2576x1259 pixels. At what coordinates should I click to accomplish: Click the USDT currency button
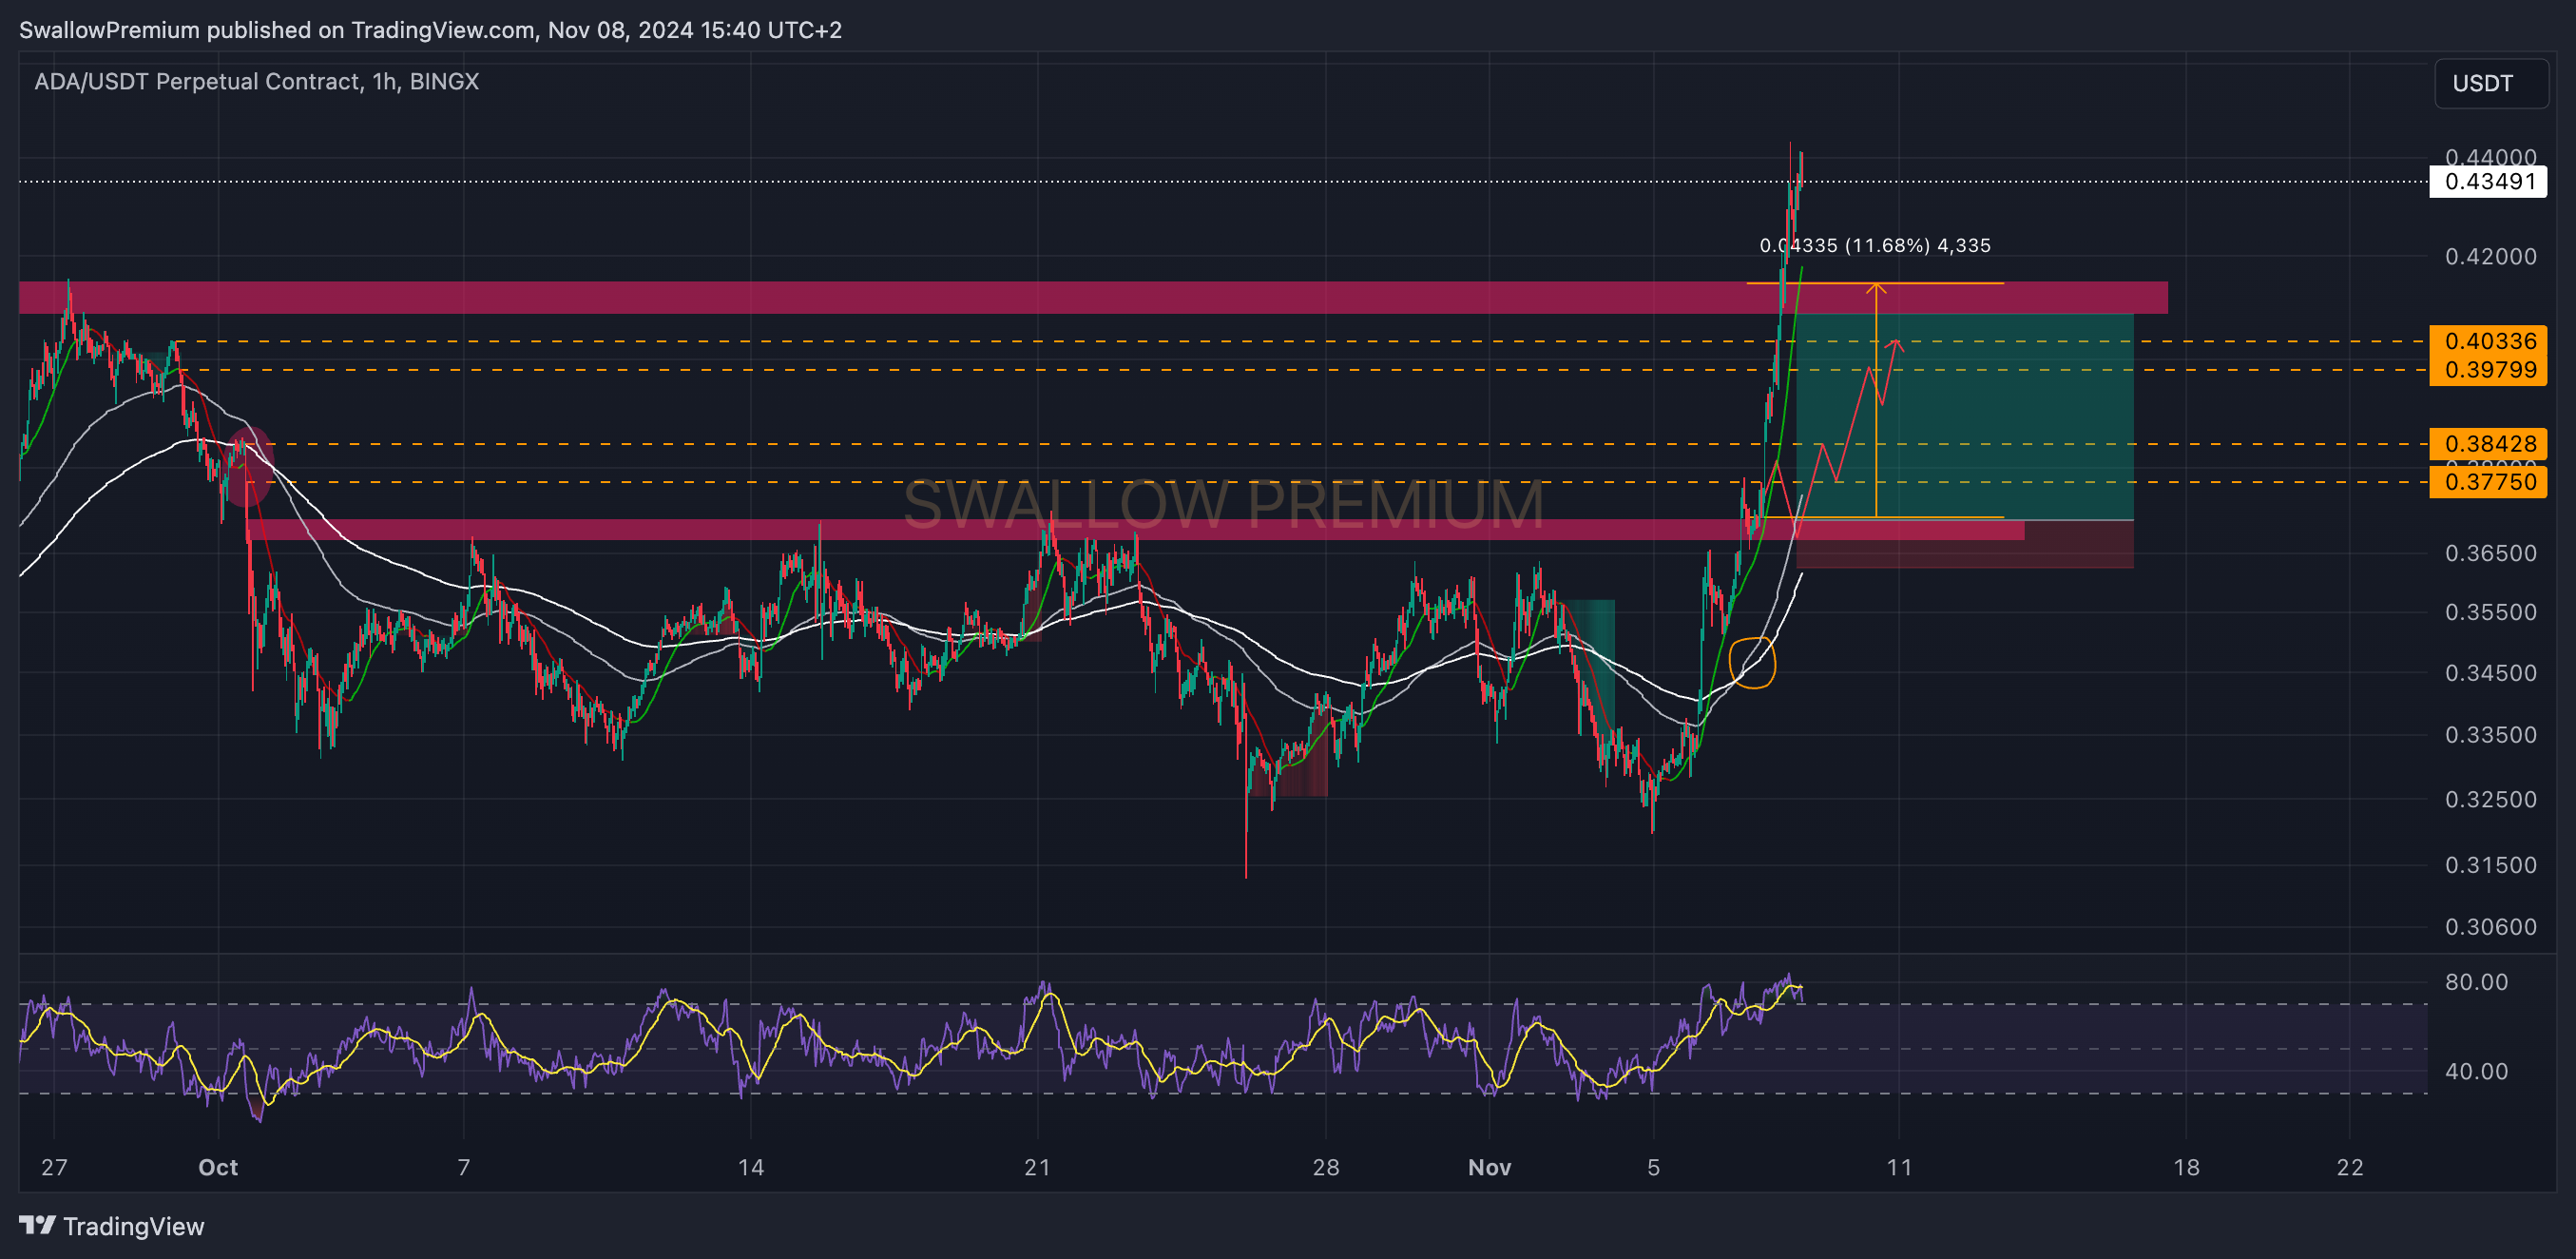click(x=2490, y=83)
